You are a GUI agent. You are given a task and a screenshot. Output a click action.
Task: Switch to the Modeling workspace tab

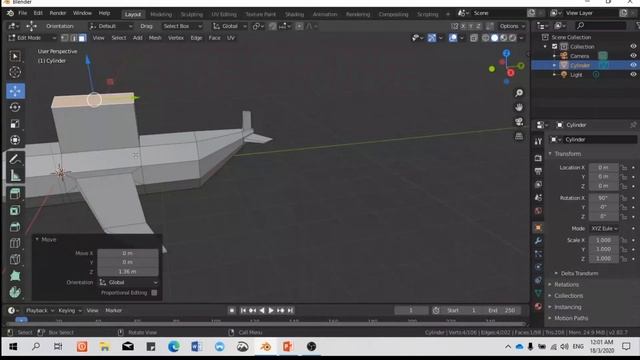point(161,14)
